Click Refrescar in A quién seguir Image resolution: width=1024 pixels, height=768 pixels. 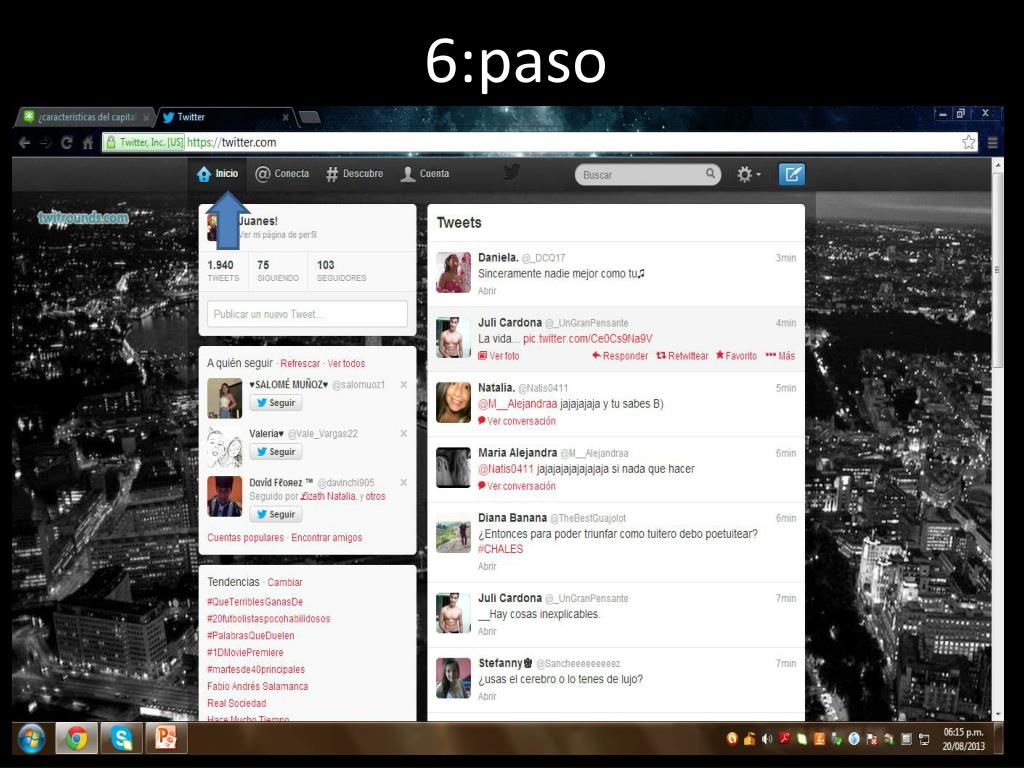tap(300, 364)
